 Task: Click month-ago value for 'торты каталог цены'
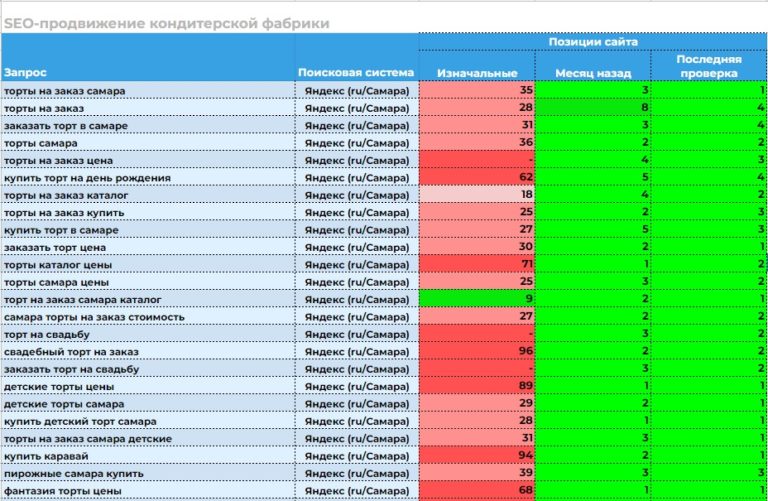(x=593, y=264)
